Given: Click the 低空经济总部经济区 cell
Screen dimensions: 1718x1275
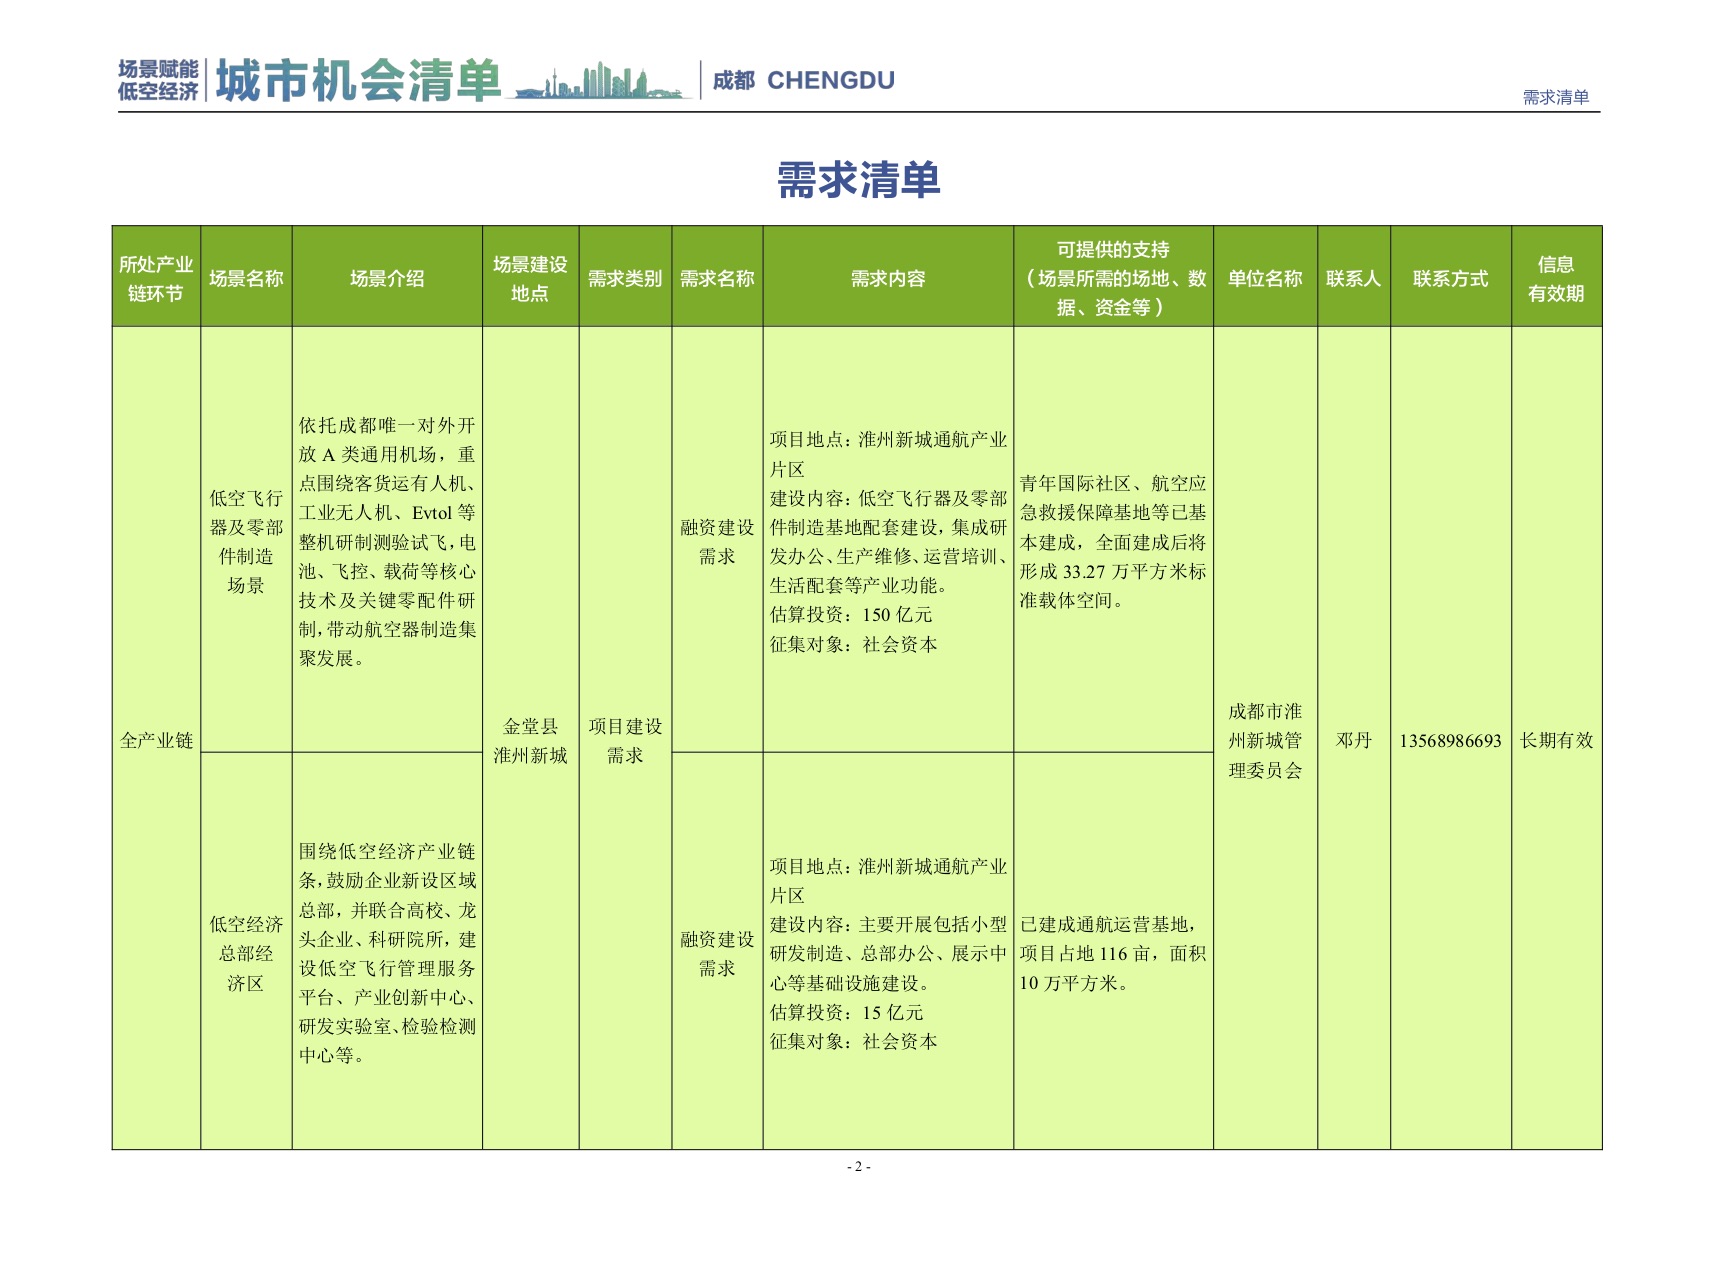Looking at the screenshot, I should [246, 953].
